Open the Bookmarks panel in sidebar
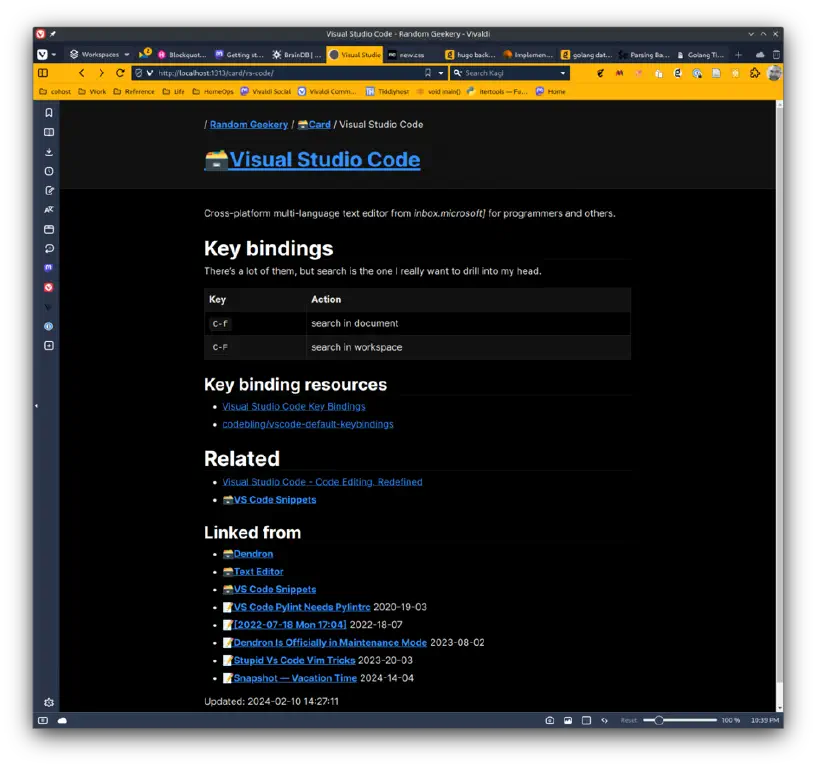Image resolution: width=817 pixels, height=768 pixels. tap(49, 113)
